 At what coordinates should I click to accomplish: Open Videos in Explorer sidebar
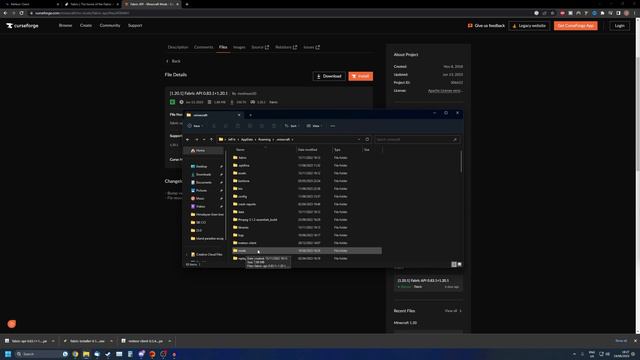[x=200, y=207]
